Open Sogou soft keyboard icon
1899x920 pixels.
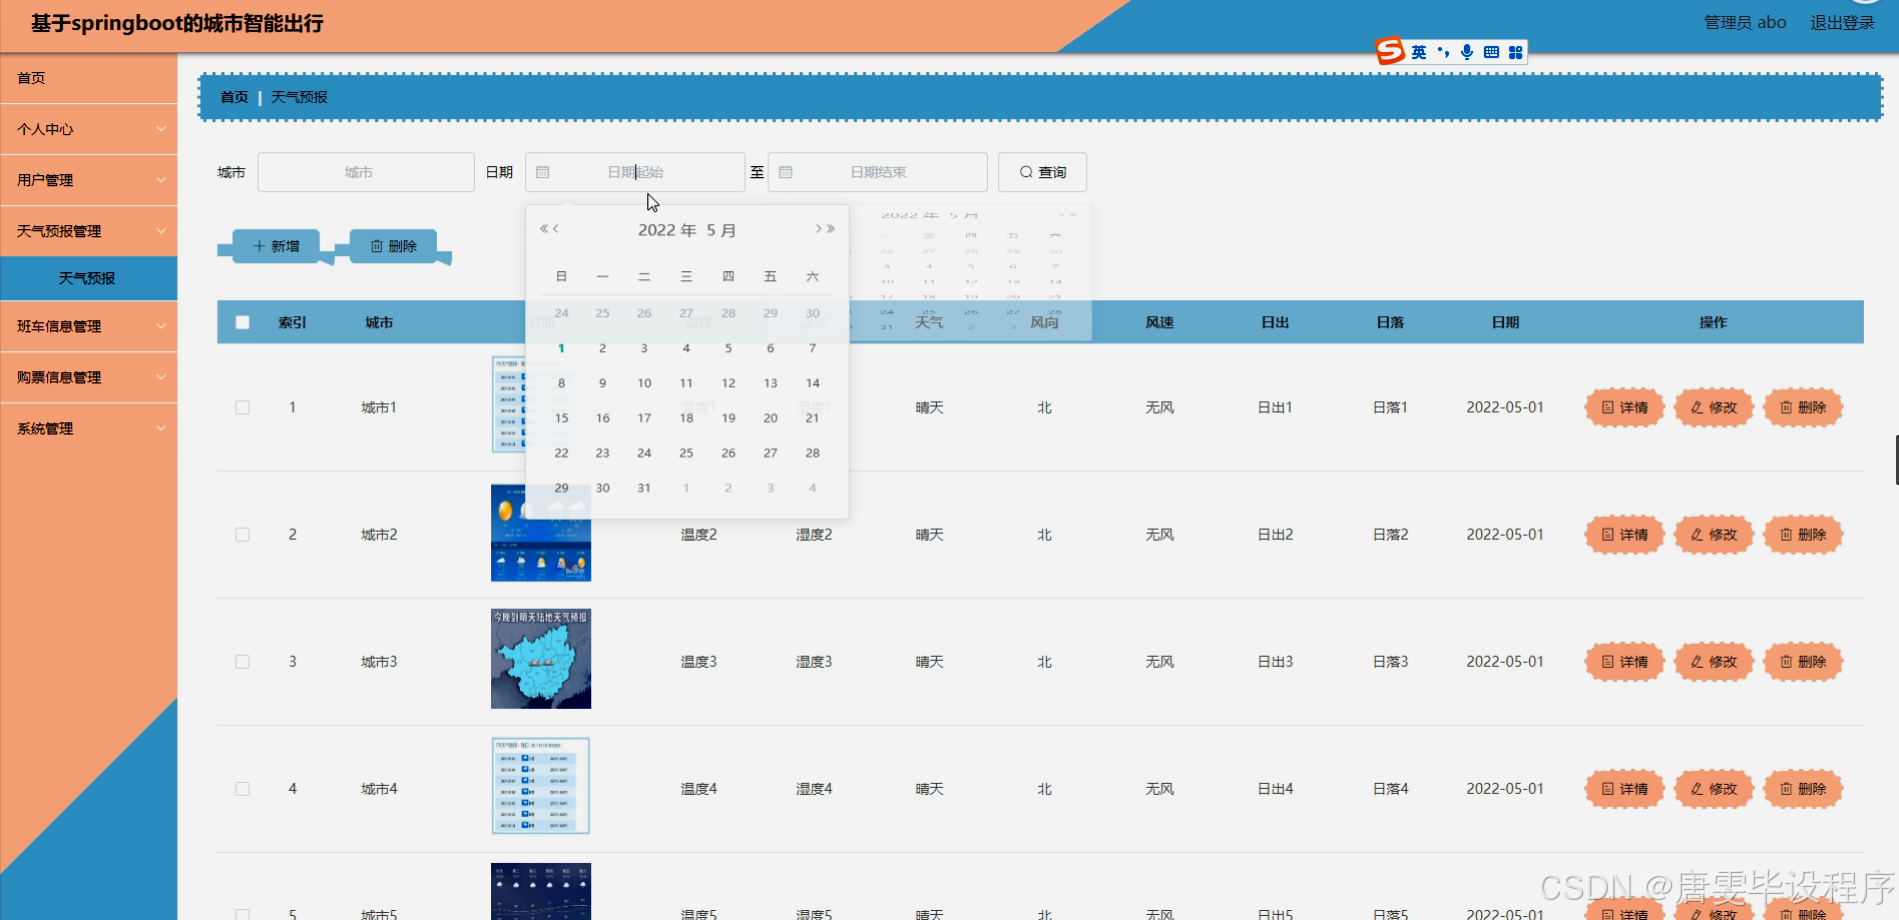(x=1491, y=52)
